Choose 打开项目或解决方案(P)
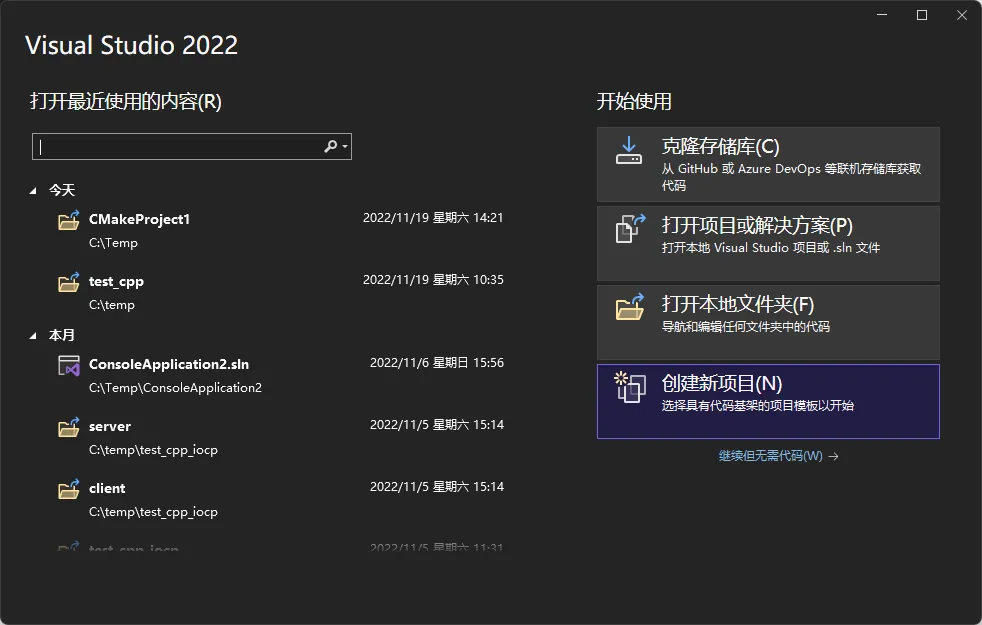982x625 pixels. click(768, 243)
